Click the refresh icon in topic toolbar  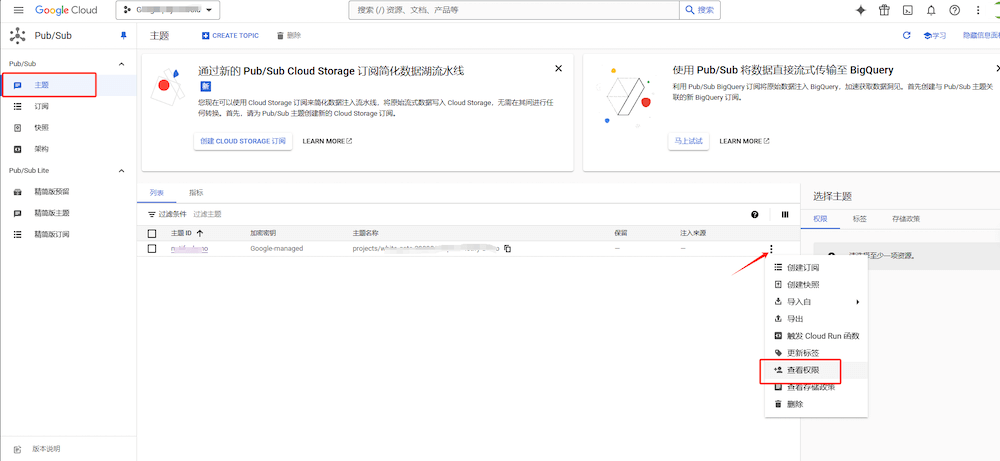pos(907,35)
